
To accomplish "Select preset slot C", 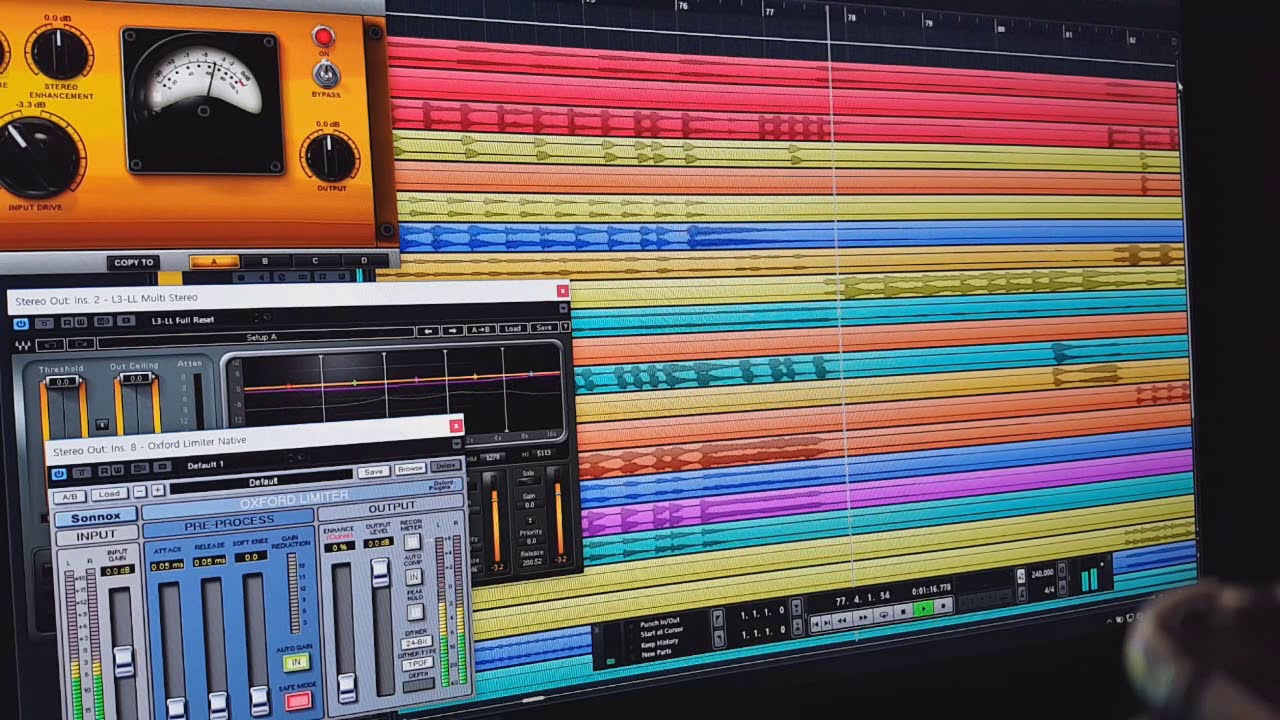I will [x=314, y=261].
